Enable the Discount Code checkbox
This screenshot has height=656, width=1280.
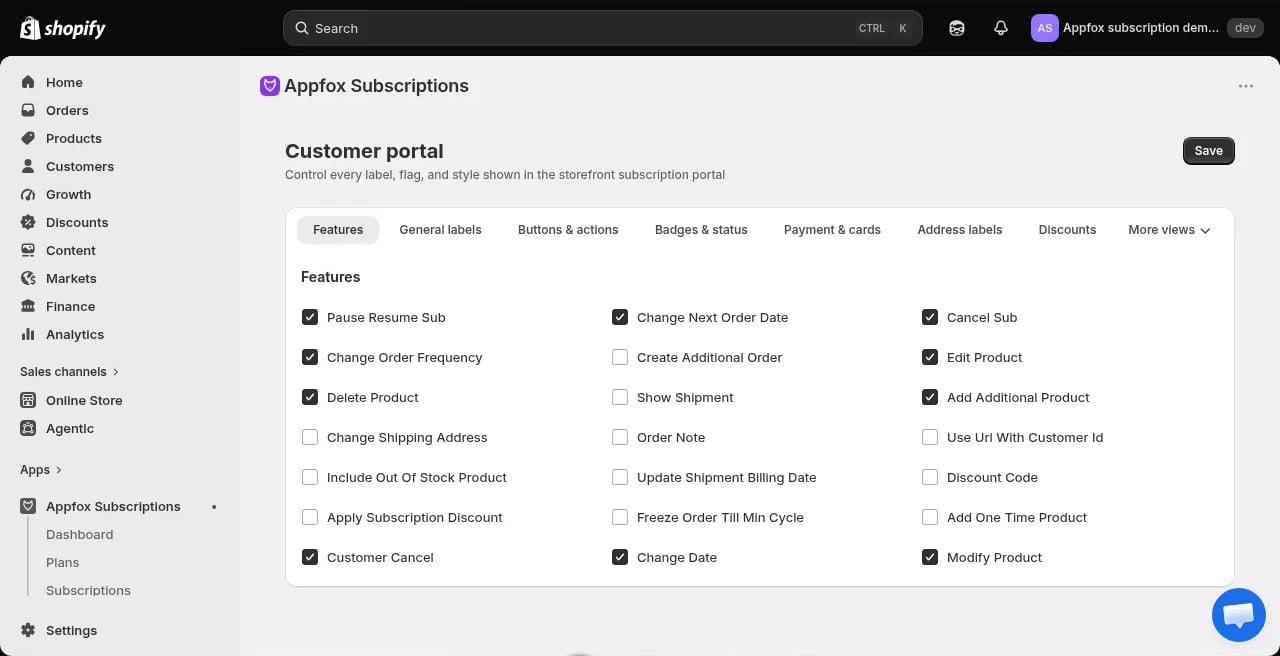(930, 477)
